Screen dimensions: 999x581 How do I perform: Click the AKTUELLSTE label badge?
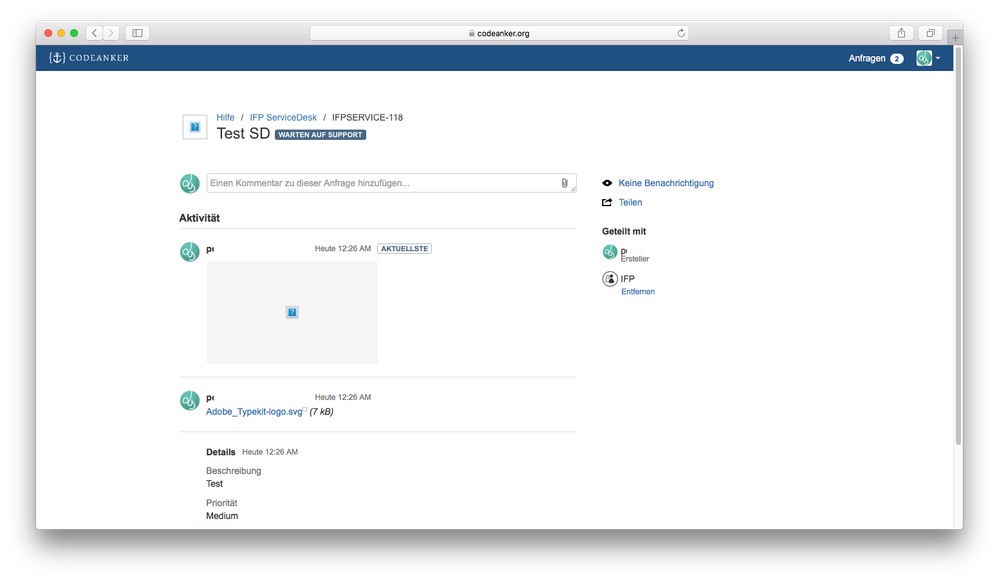405,248
